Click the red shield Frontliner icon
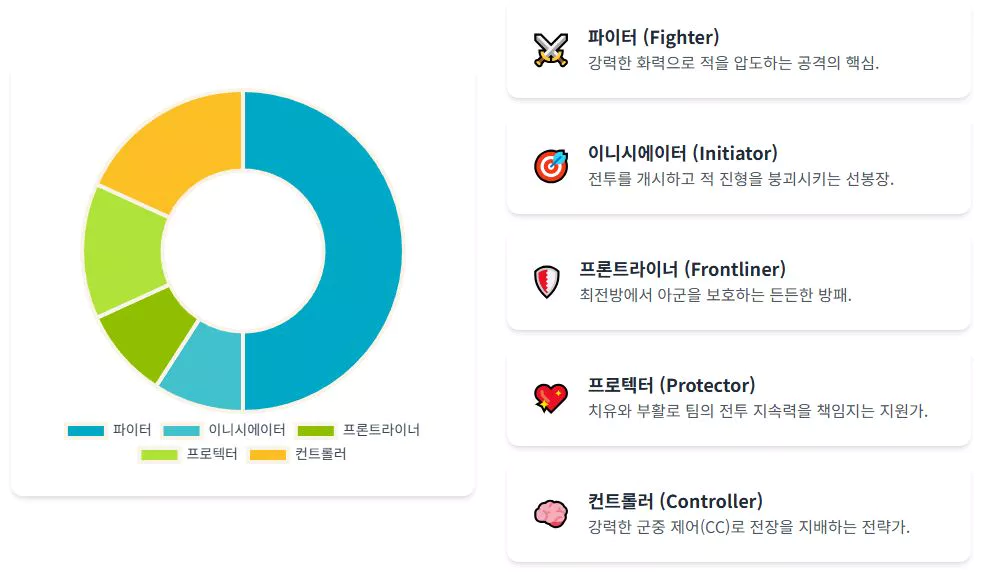The height and width of the screenshot is (572, 992). click(546, 282)
